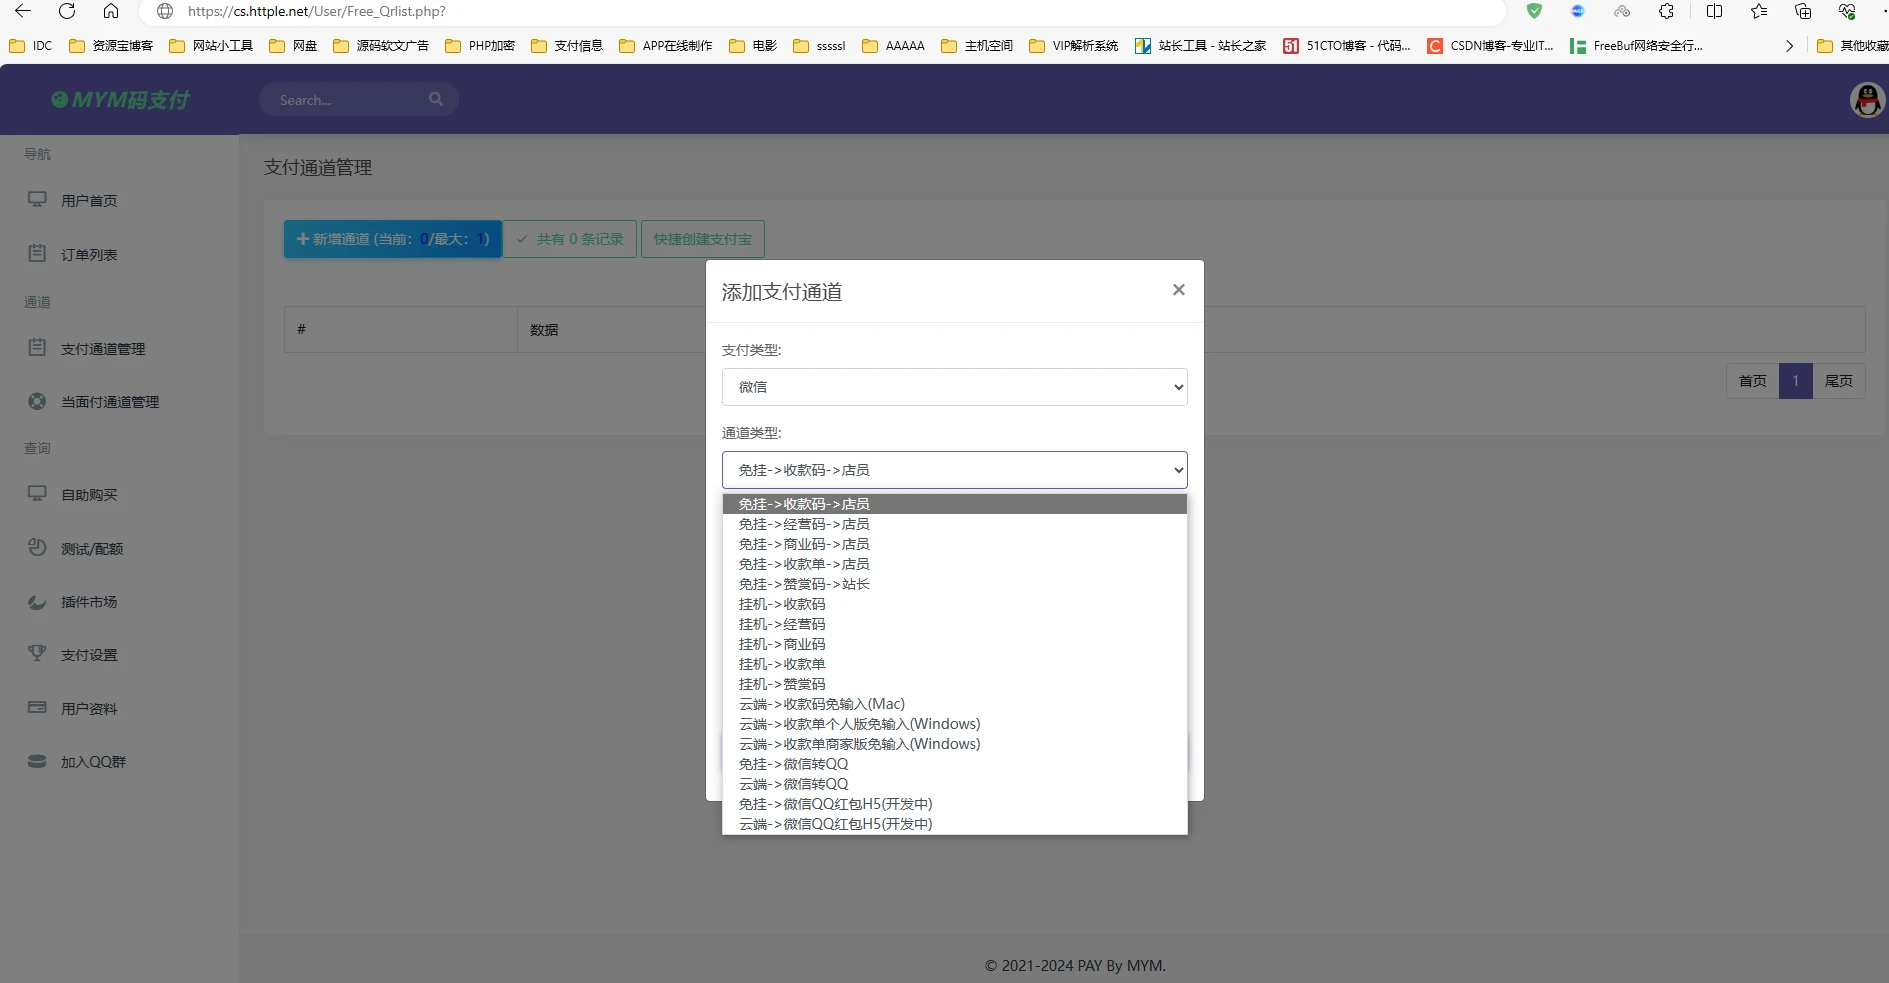The height and width of the screenshot is (983, 1889).
Task: Go to 支付设置 in sidebar
Action: 89,655
